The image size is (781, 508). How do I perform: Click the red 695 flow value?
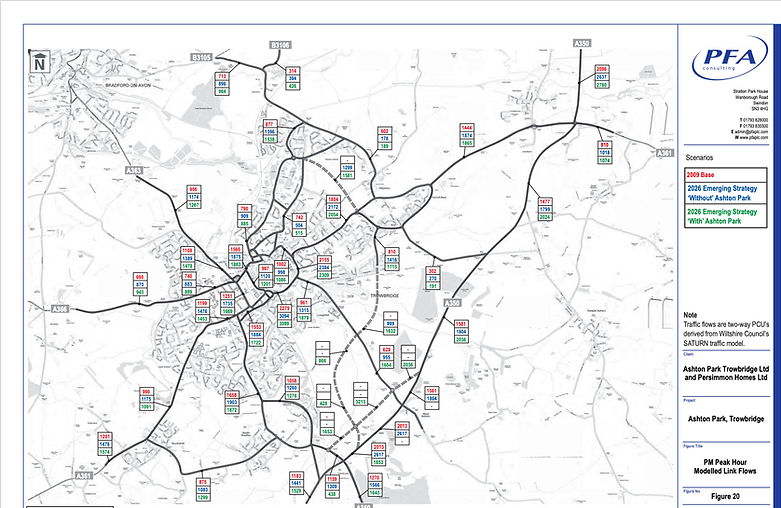coord(140,276)
